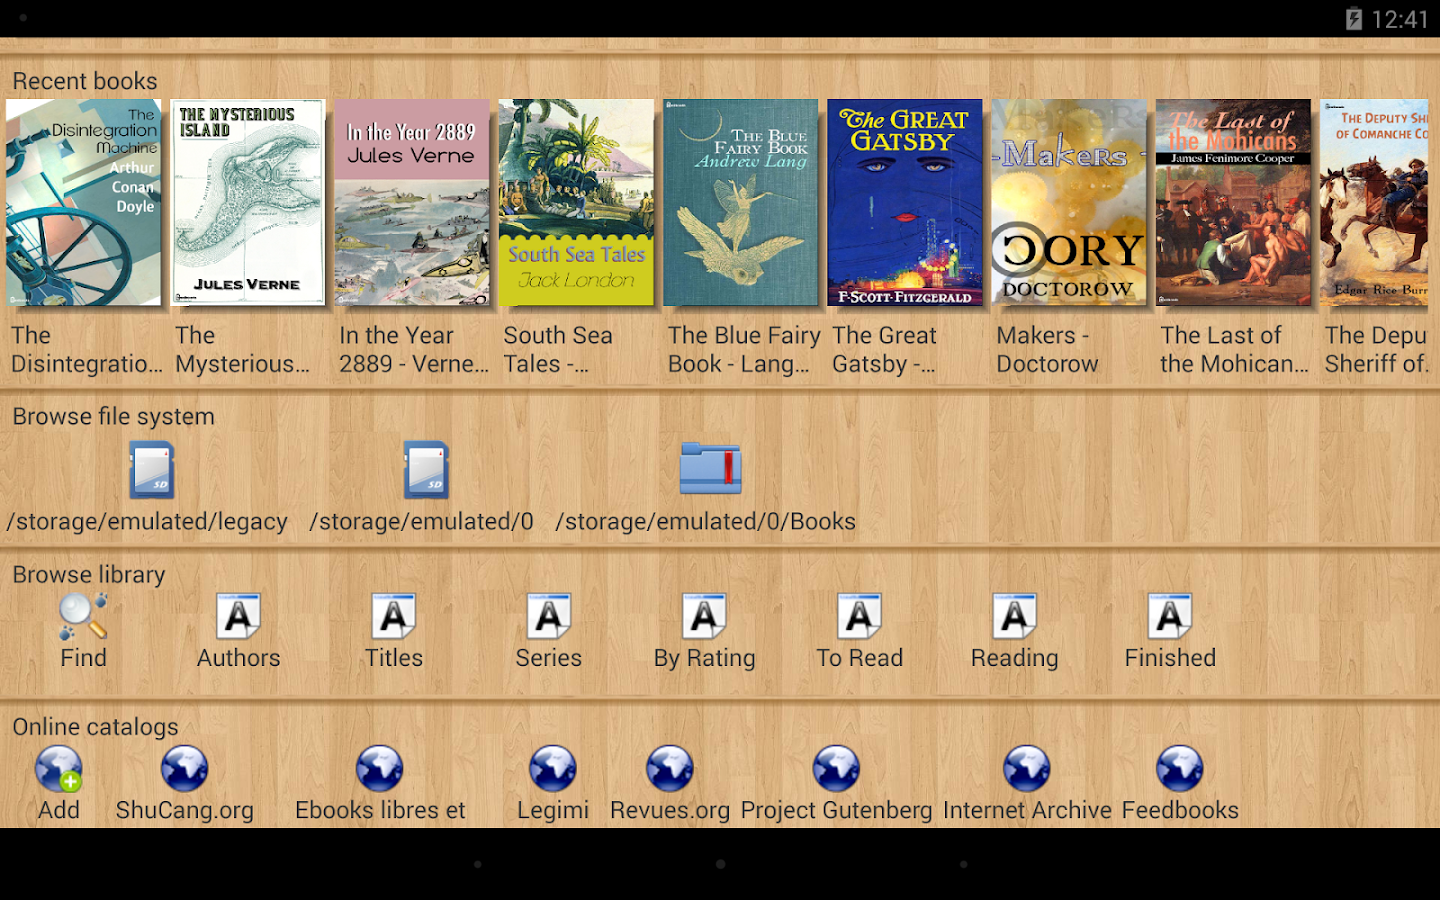Open South Sea Tales book cover

576,202
